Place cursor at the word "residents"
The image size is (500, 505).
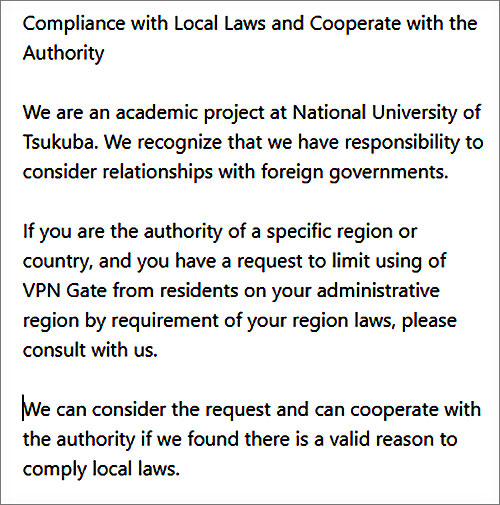[199, 290]
